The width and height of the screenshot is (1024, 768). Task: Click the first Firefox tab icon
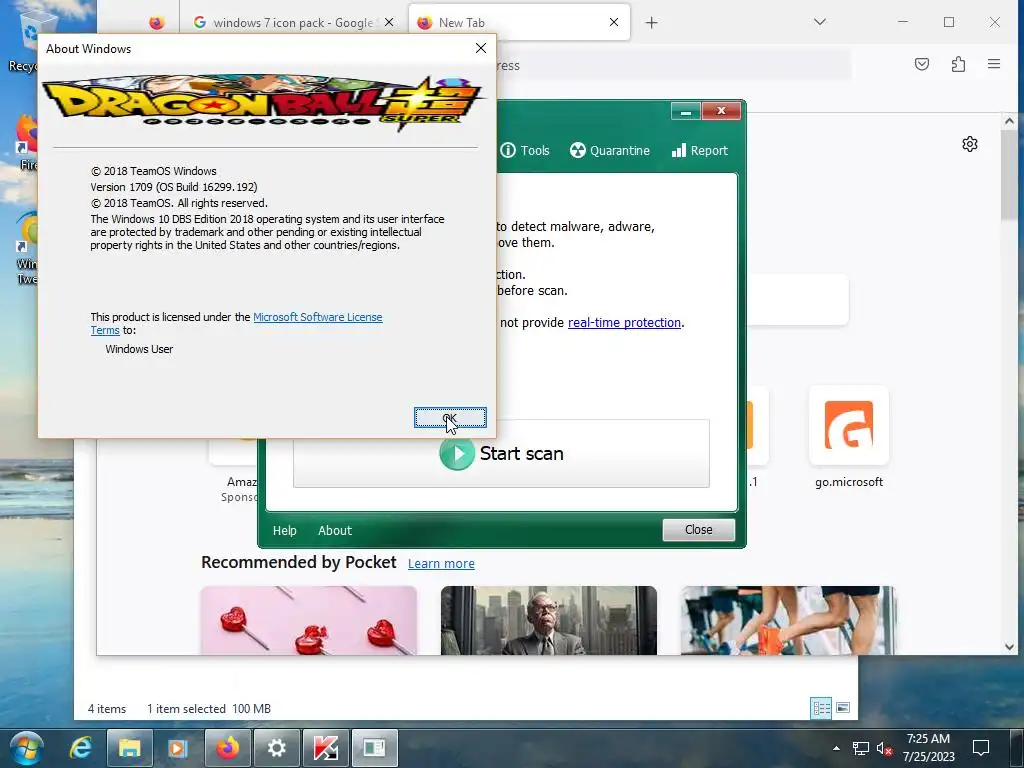pos(157,23)
